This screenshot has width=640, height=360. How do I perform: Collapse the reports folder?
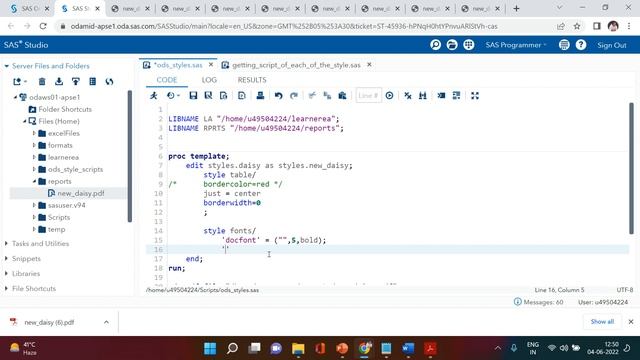pyautogui.click(x=34, y=181)
